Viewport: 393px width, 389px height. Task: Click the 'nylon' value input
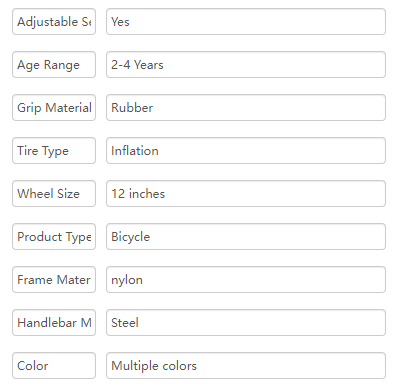[x=246, y=280]
